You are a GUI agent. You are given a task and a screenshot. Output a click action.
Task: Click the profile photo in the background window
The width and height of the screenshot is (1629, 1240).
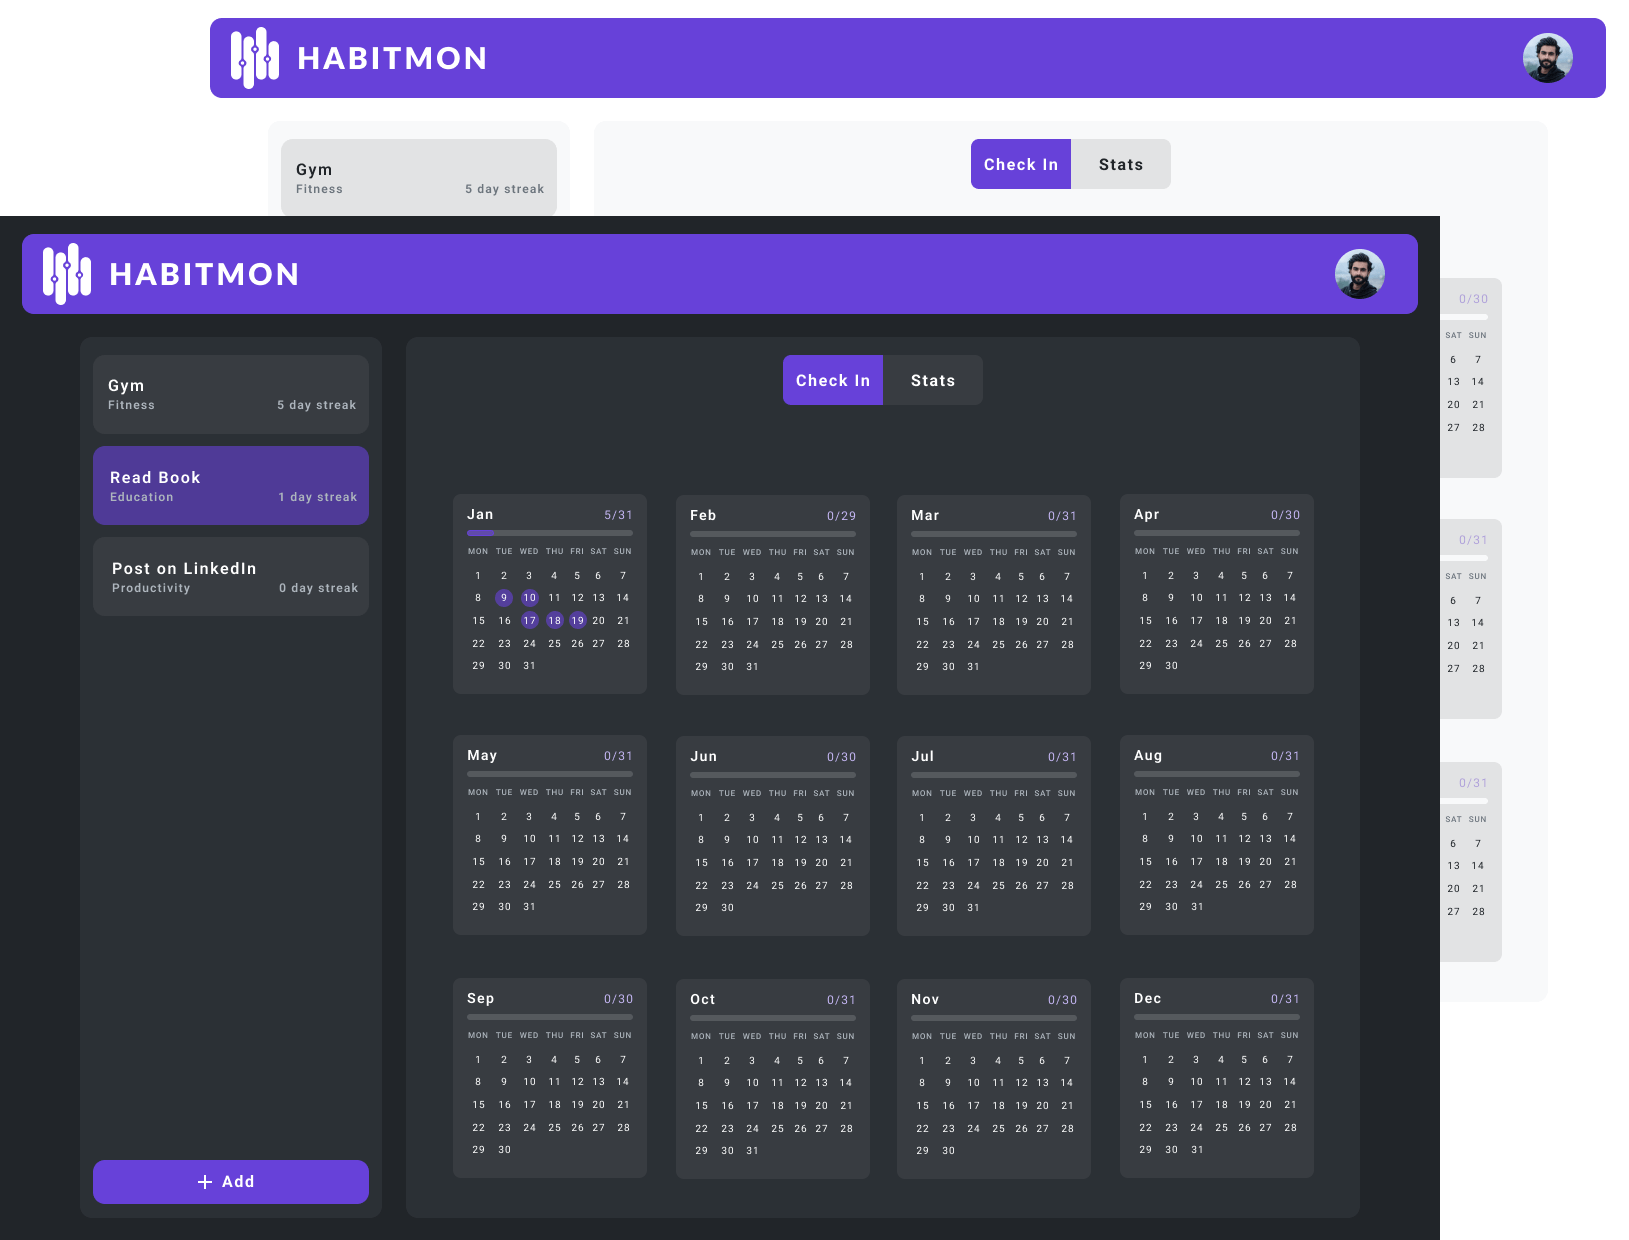(1547, 58)
